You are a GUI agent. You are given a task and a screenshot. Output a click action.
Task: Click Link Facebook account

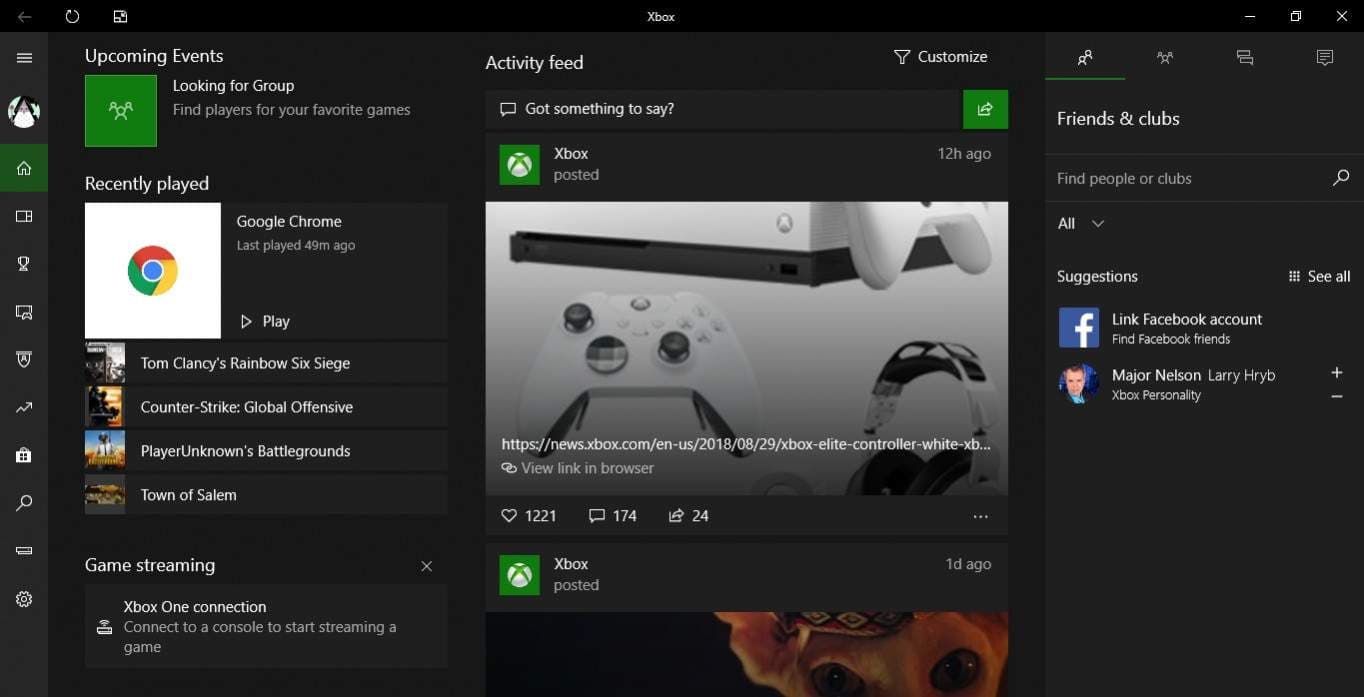coord(1187,319)
